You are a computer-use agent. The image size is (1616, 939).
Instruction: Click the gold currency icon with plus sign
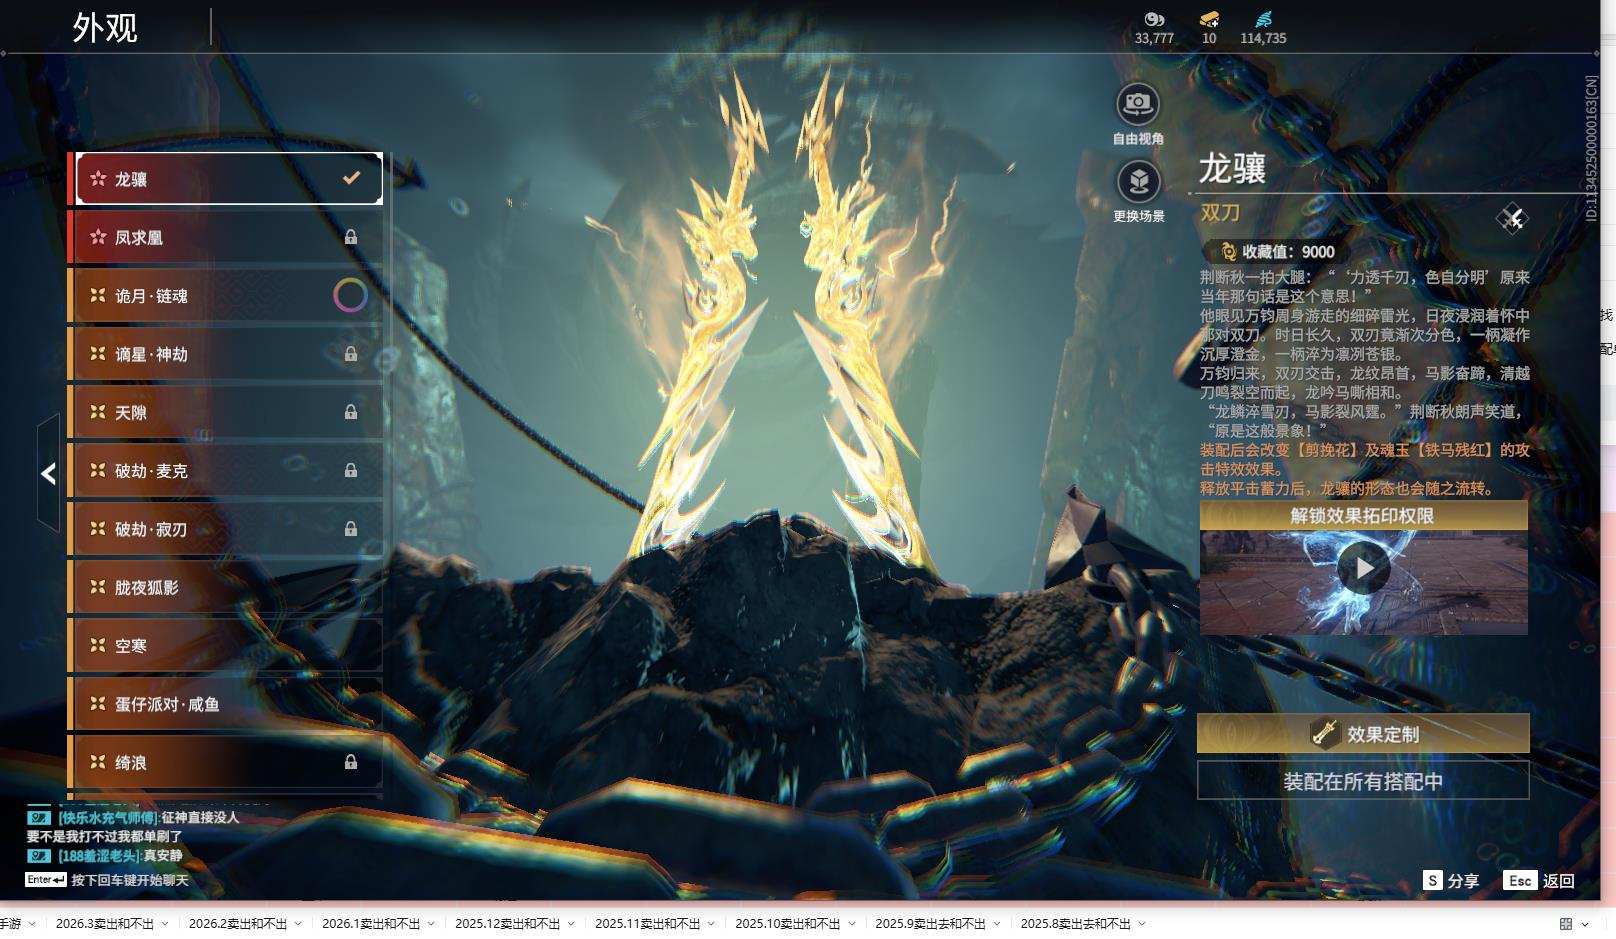[1209, 19]
